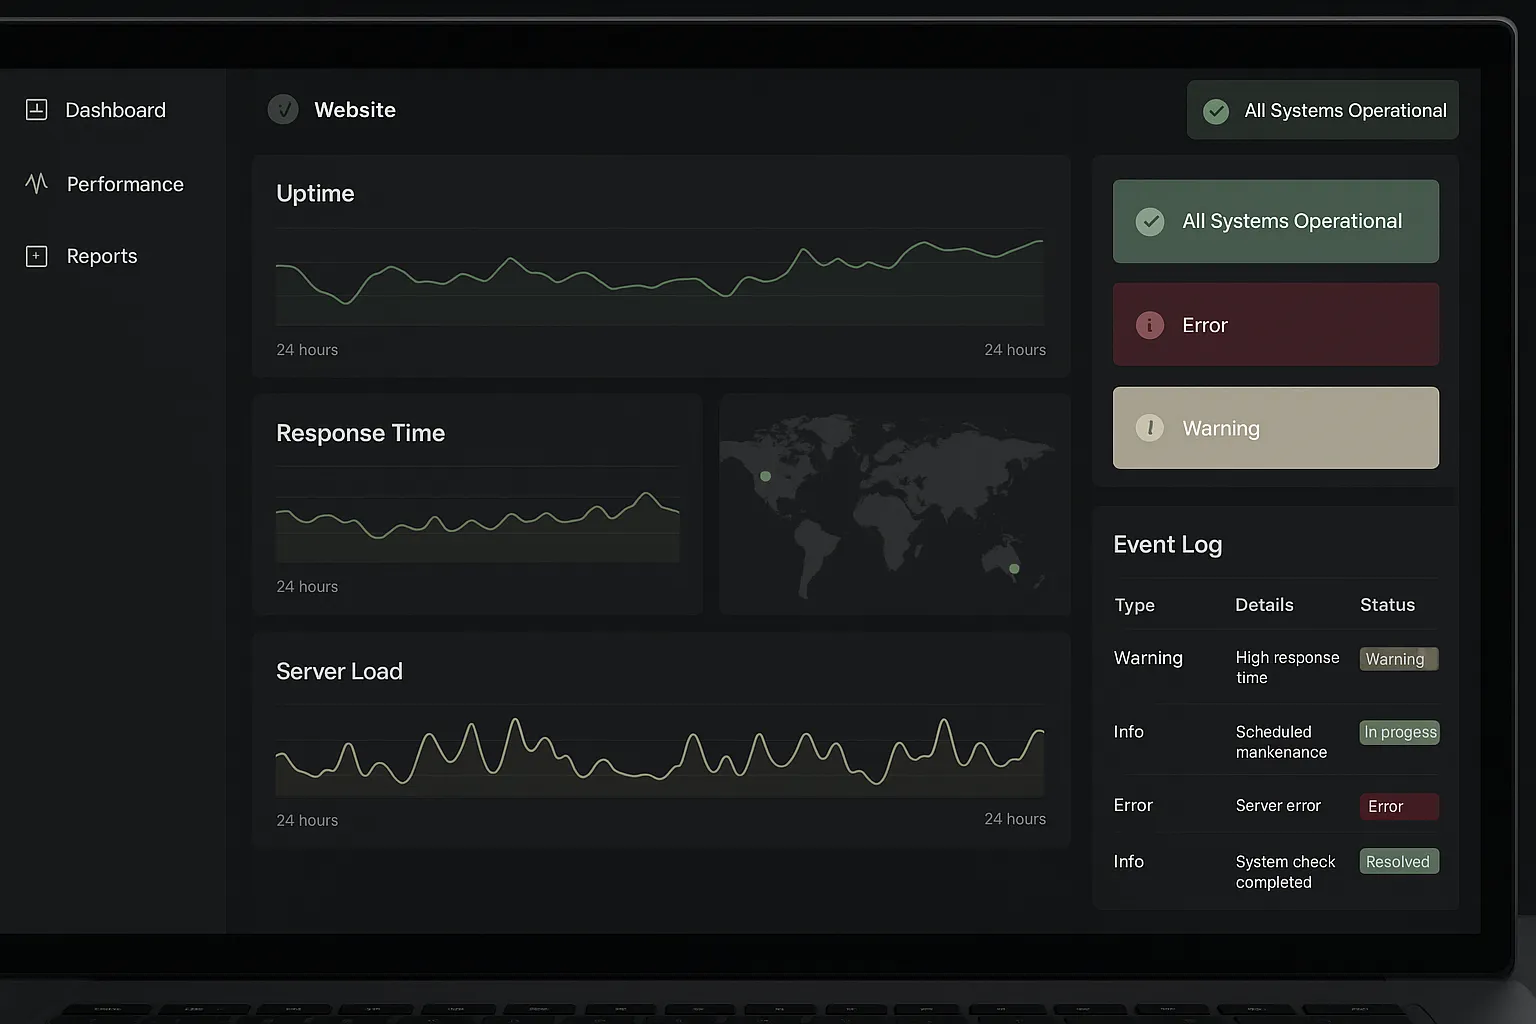Click the In progess status badge
The width and height of the screenshot is (1536, 1024).
pyautogui.click(x=1400, y=732)
